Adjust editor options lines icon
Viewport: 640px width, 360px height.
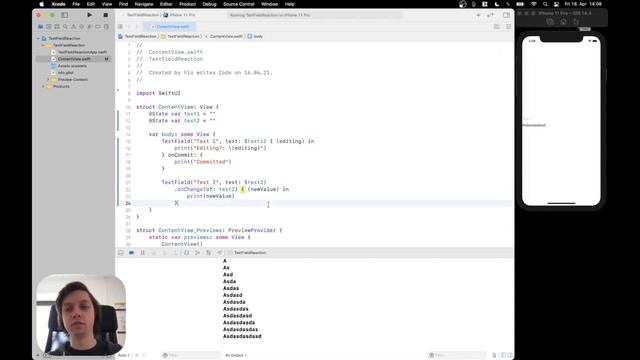[x=497, y=27]
